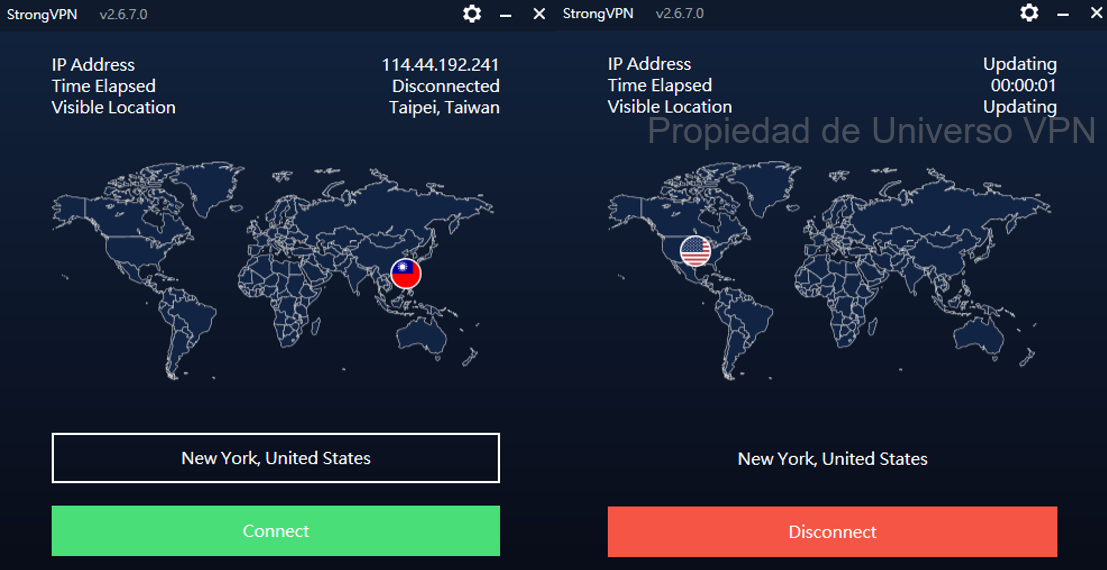Click the green Connect button
This screenshot has height=570, width=1107.
[x=275, y=530]
